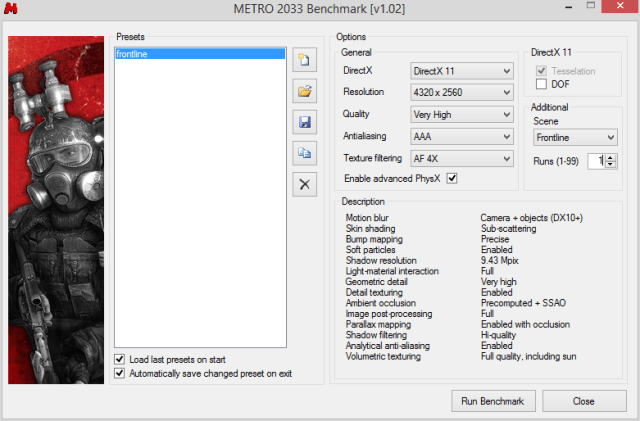Select the frontline preset in the list
The image size is (640, 421).
tap(200, 53)
